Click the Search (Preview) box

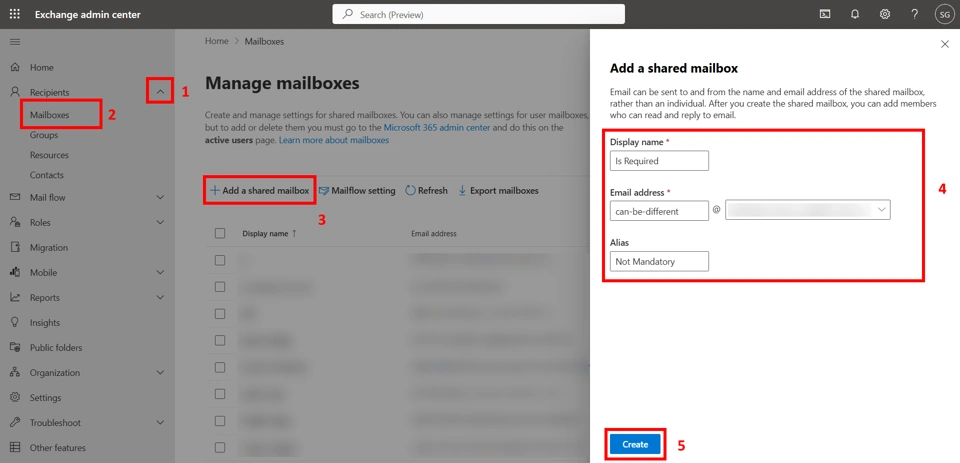[479, 14]
